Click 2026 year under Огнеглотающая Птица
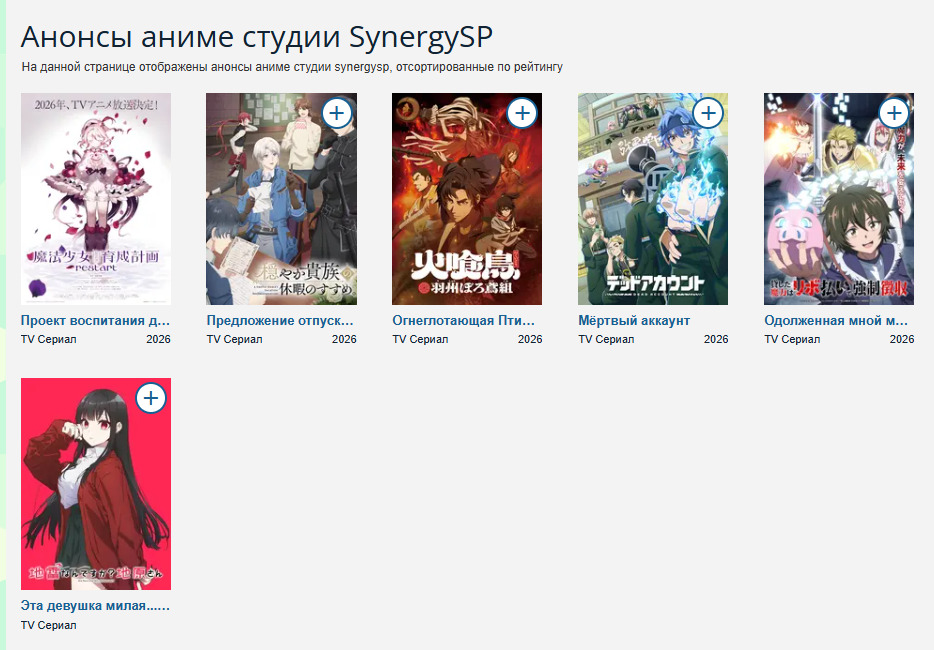Viewport: 934px width, 650px height. (x=530, y=339)
